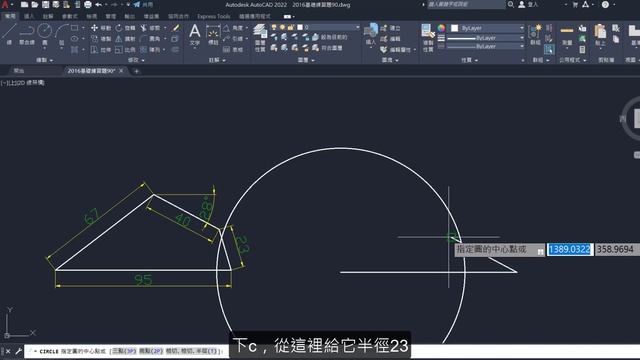The image size is (640, 360).
Task: Expand the Block panel title dropdown
Action: pyautogui.click(x=390, y=60)
